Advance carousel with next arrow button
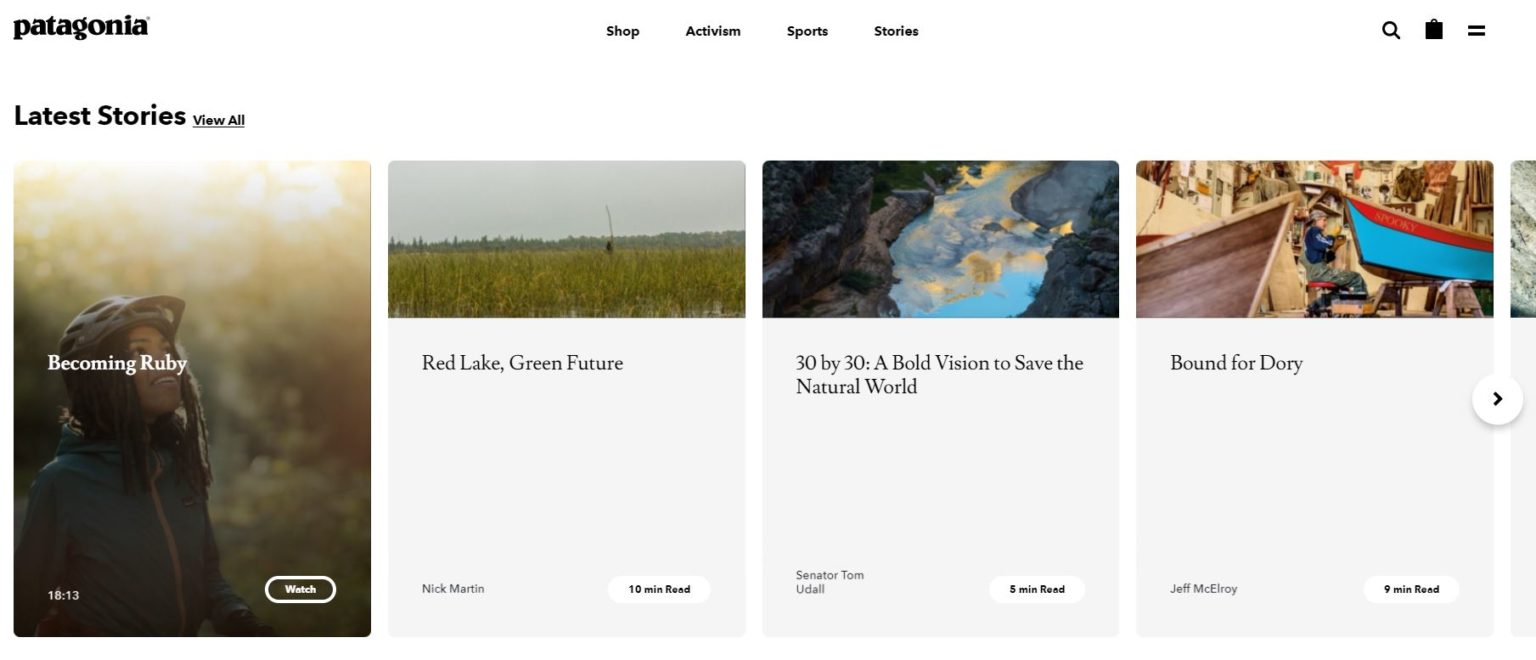 1497,399
